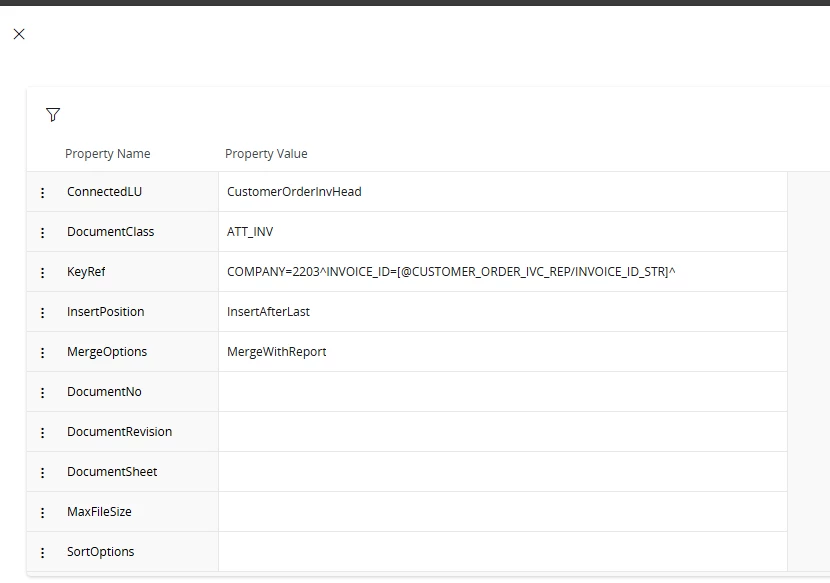Sort by Property Value column header
Screen dimensions: 830x583
pyautogui.click(x=266, y=154)
